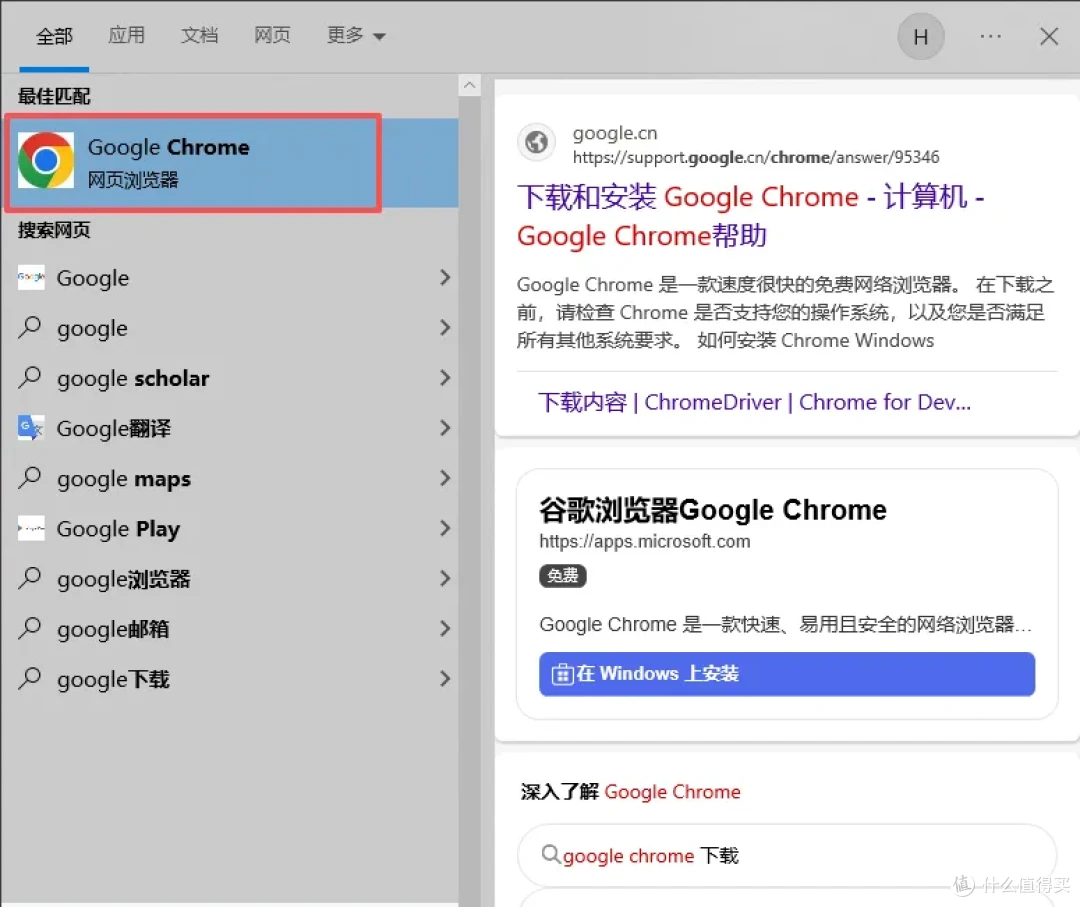1080x907 pixels.
Task: Open the 更多 dropdown filter
Action: coord(355,35)
